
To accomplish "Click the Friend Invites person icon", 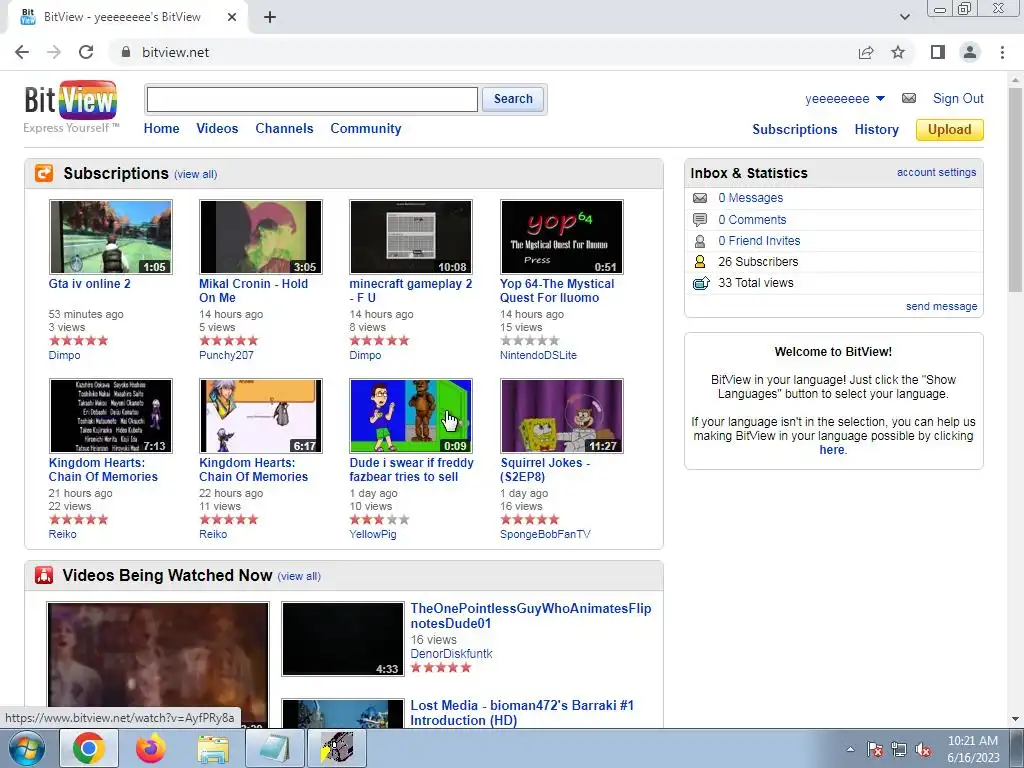I will tap(700, 241).
